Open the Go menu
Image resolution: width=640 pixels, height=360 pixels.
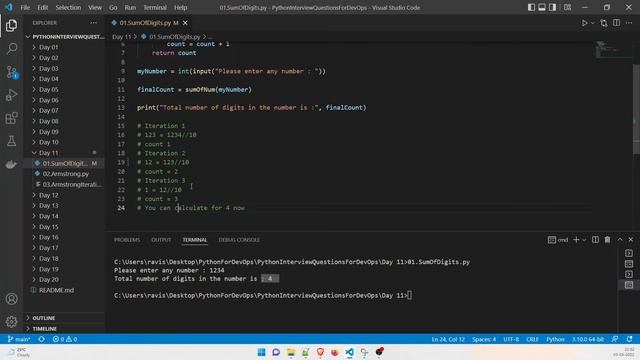click(113, 7)
